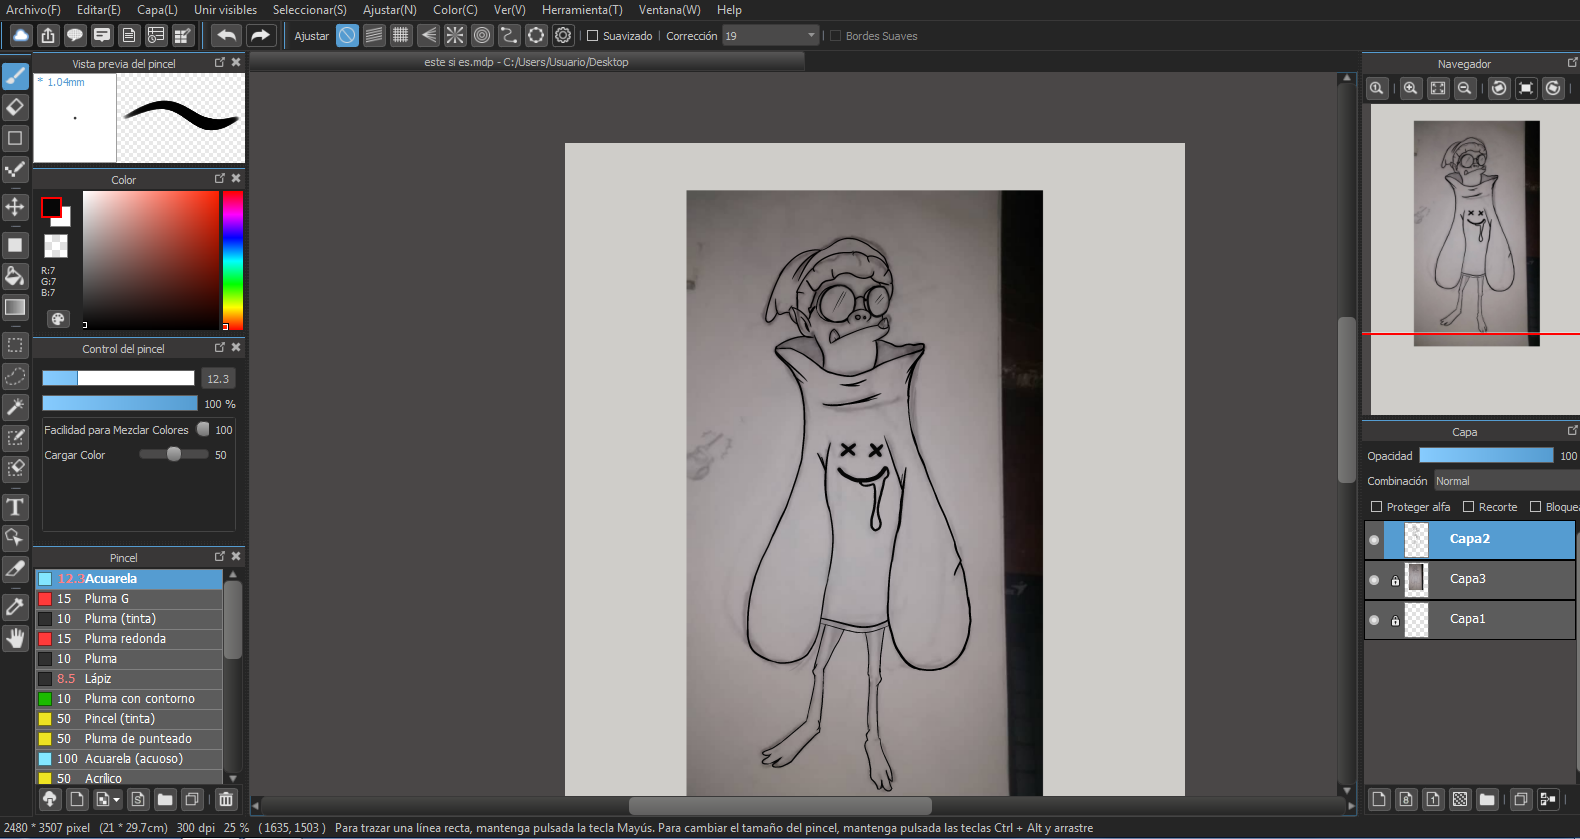Screen dimensions: 1580x839
Task: Select the Pluma G brush
Action: pos(129,599)
